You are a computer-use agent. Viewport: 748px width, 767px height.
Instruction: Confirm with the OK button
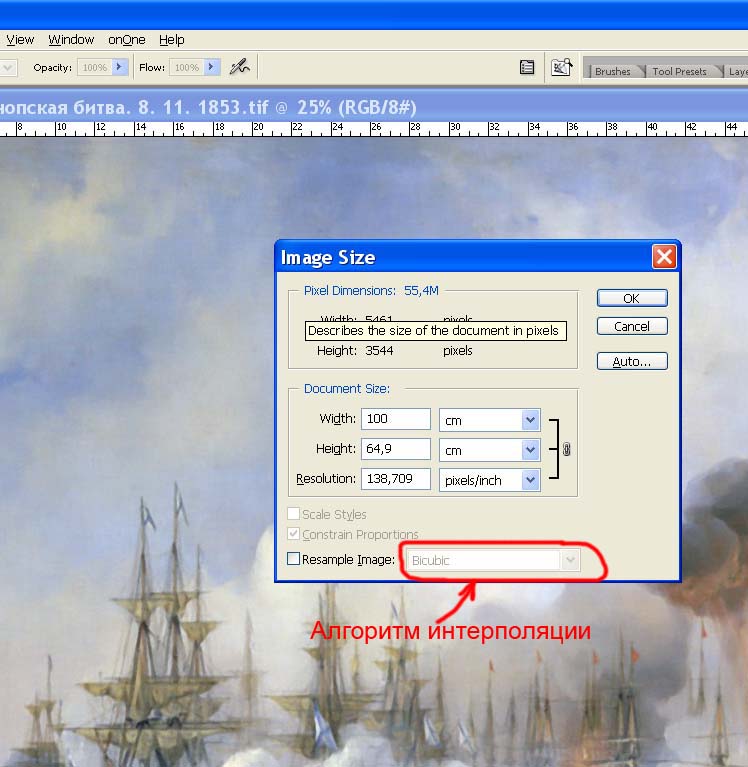(632, 298)
